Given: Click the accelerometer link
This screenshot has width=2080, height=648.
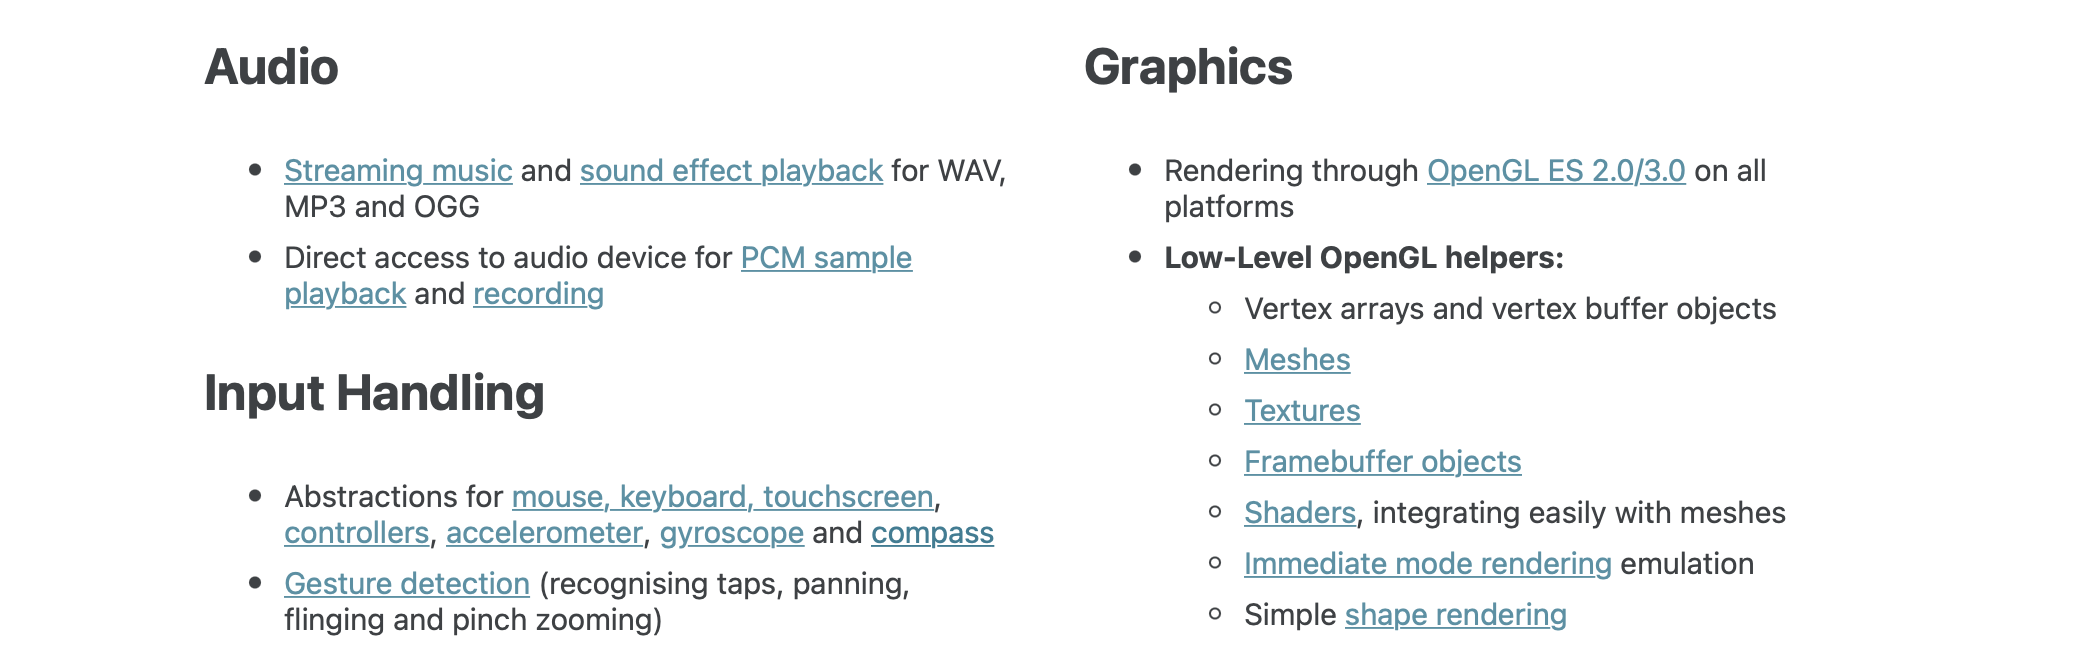Looking at the screenshot, I should tap(544, 533).
